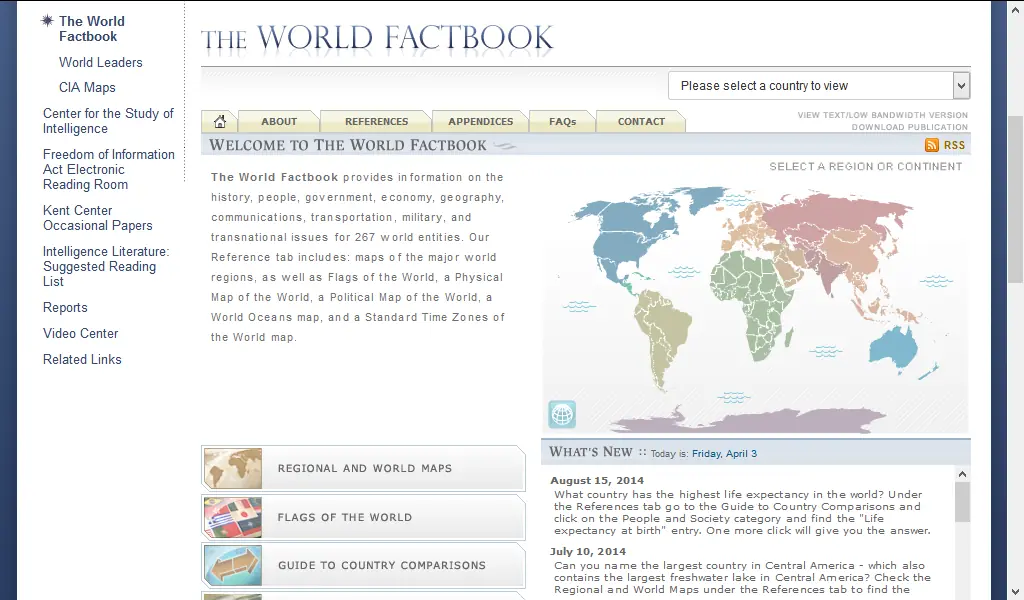Click 'Select a Region or Continent' label
Image resolution: width=1024 pixels, height=600 pixels.
pos(865,166)
